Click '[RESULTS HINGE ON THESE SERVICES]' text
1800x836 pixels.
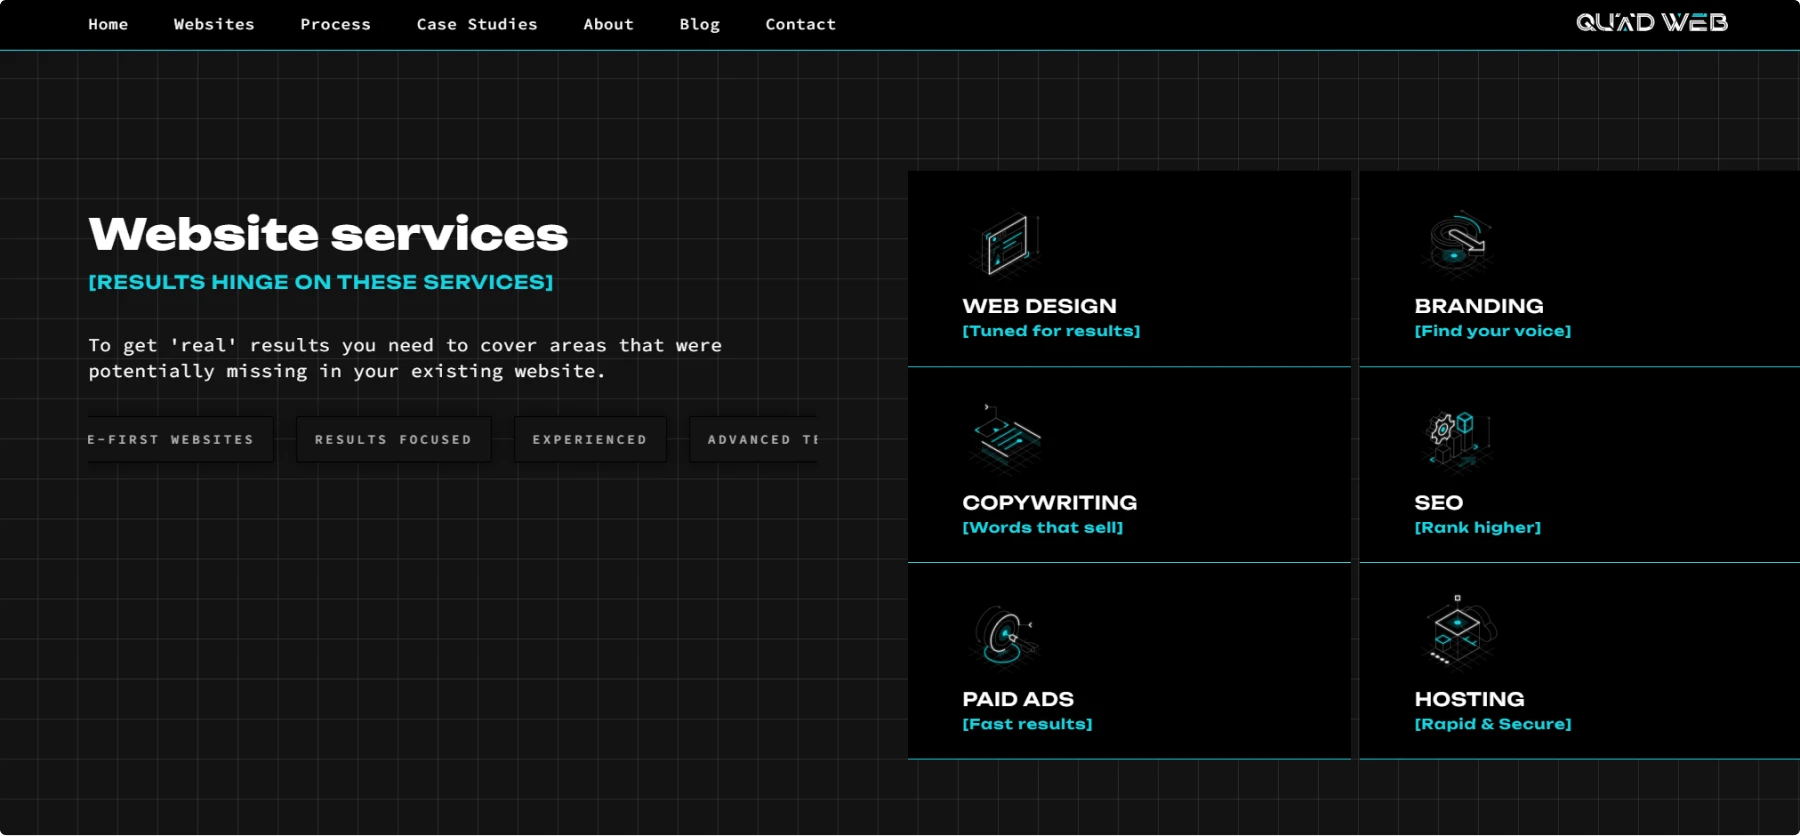pos(320,282)
